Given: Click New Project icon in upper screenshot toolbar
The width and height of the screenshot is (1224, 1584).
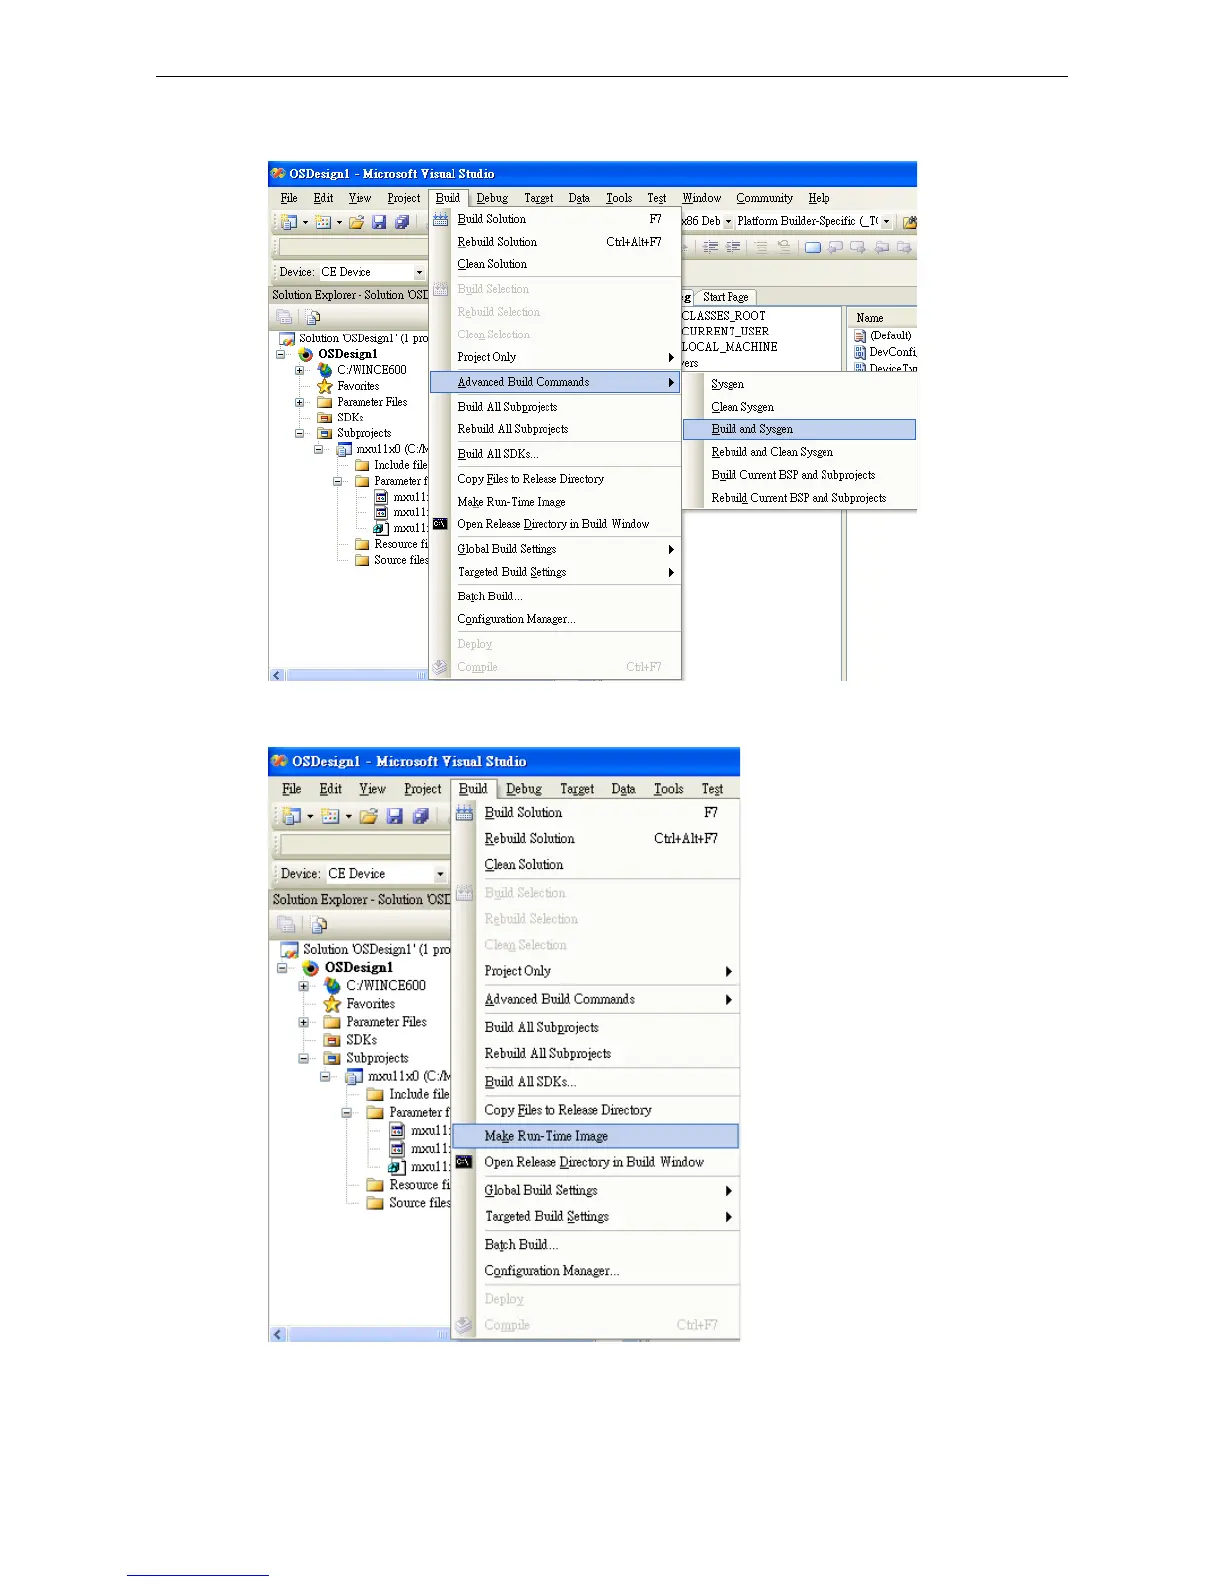Looking at the screenshot, I should (289, 222).
